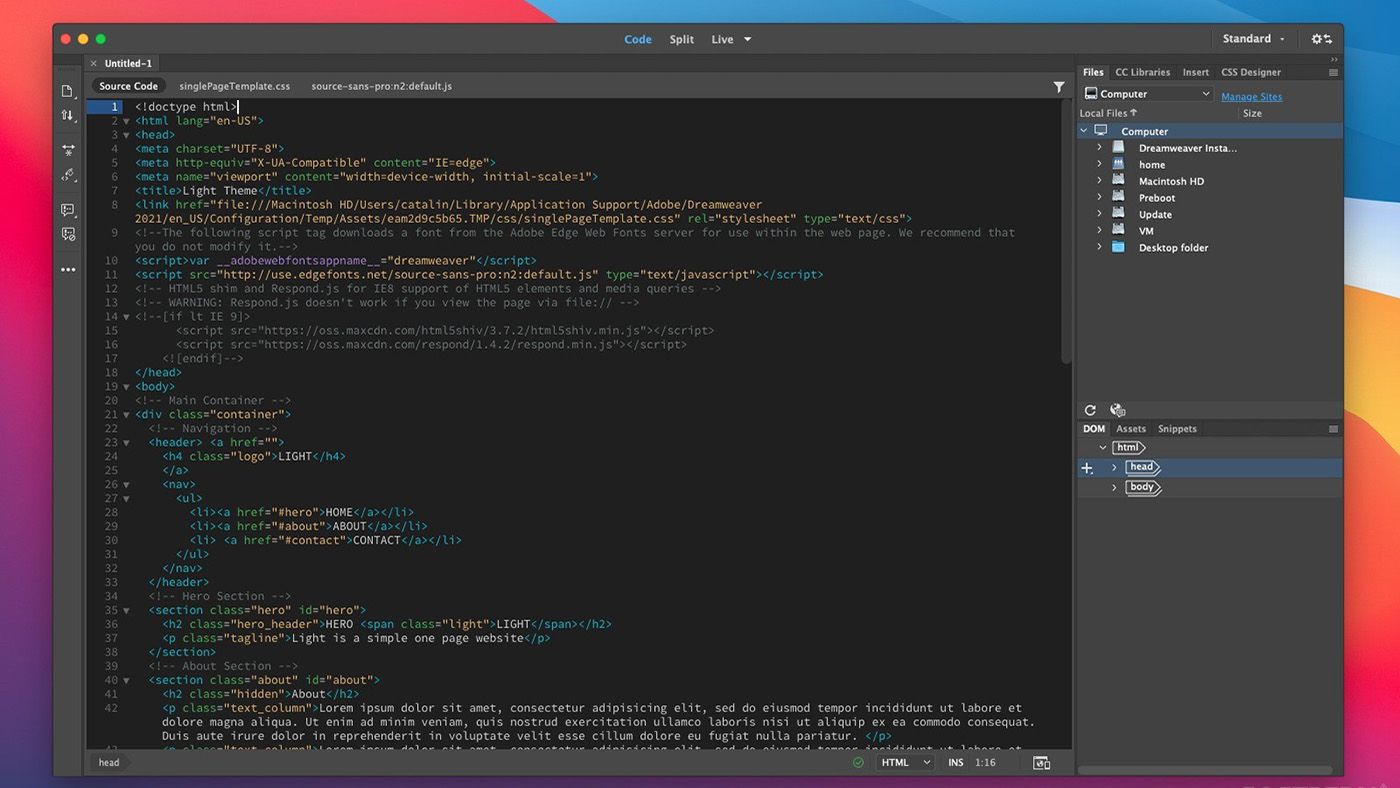This screenshot has height=788, width=1400.
Task: Switch to the CSS Designer tab
Action: pyautogui.click(x=1250, y=72)
